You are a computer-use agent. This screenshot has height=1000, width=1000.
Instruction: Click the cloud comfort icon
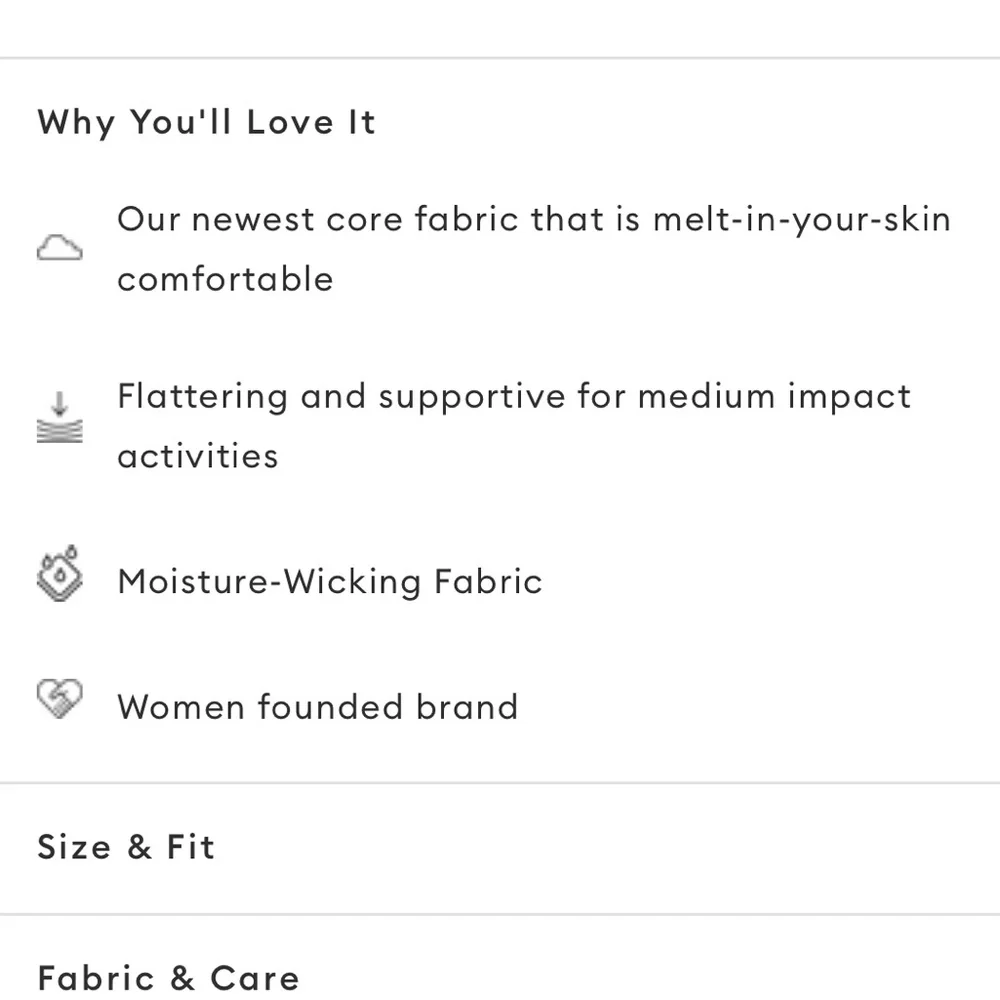60,247
